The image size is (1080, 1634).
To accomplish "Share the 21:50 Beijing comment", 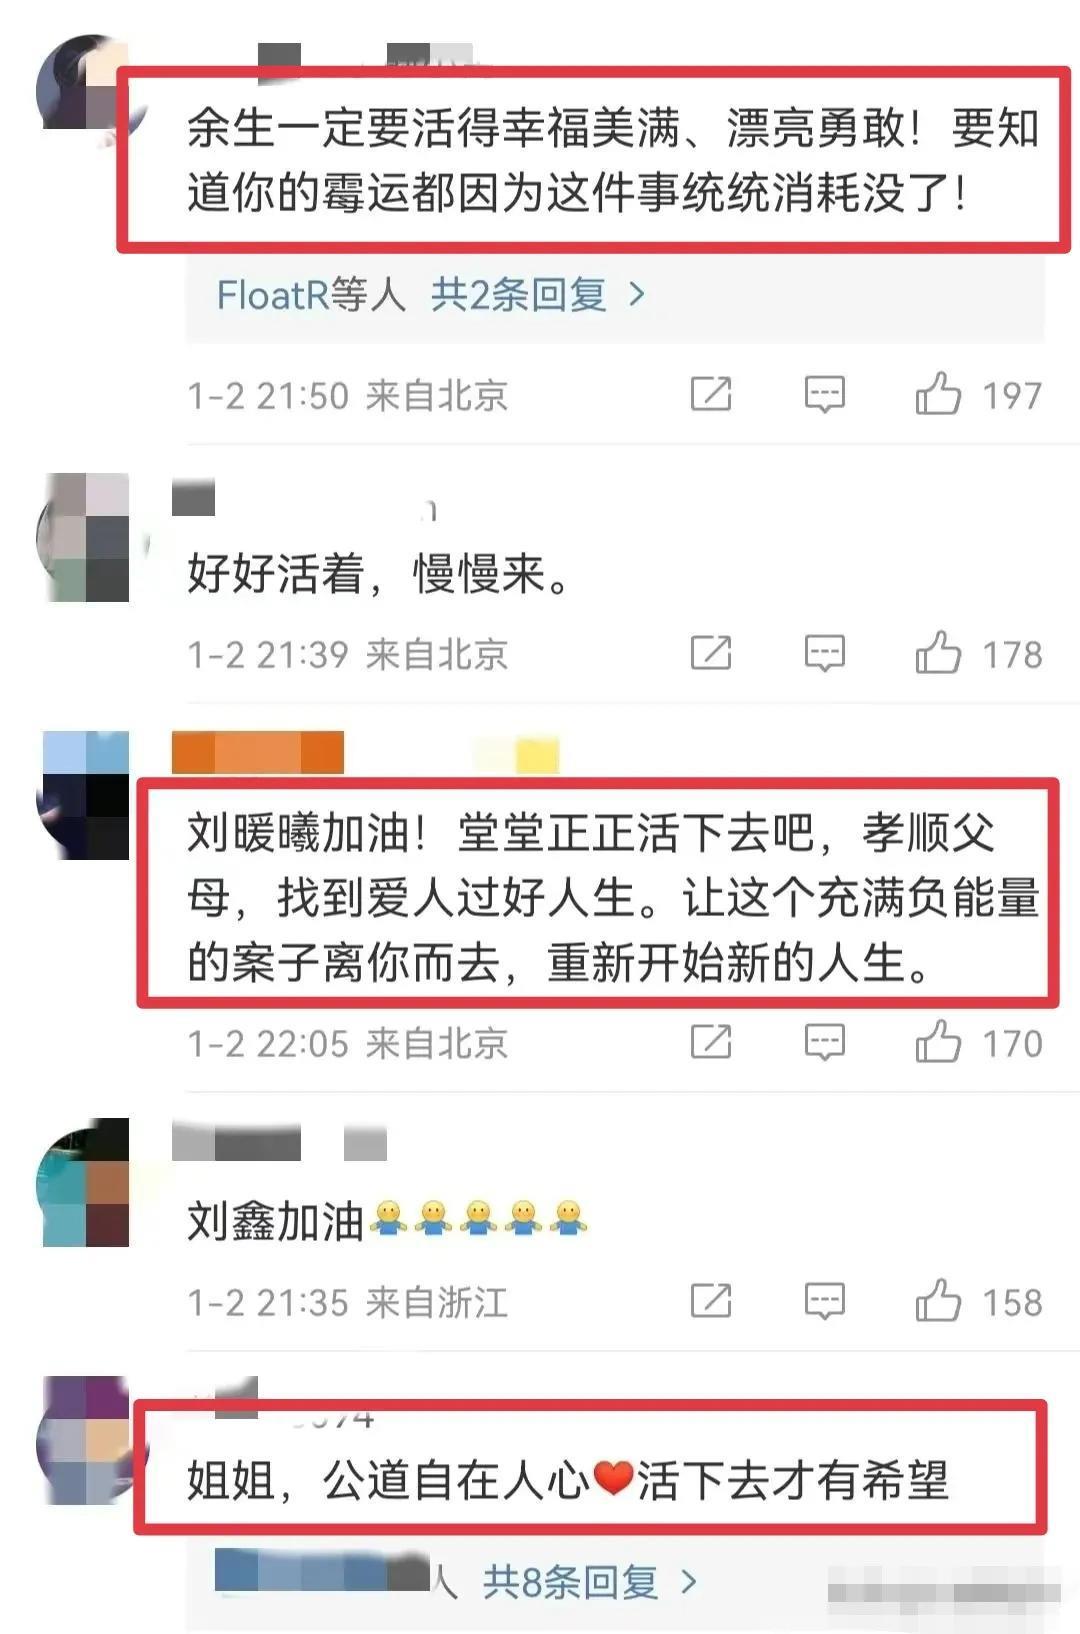I will pyautogui.click(x=711, y=394).
